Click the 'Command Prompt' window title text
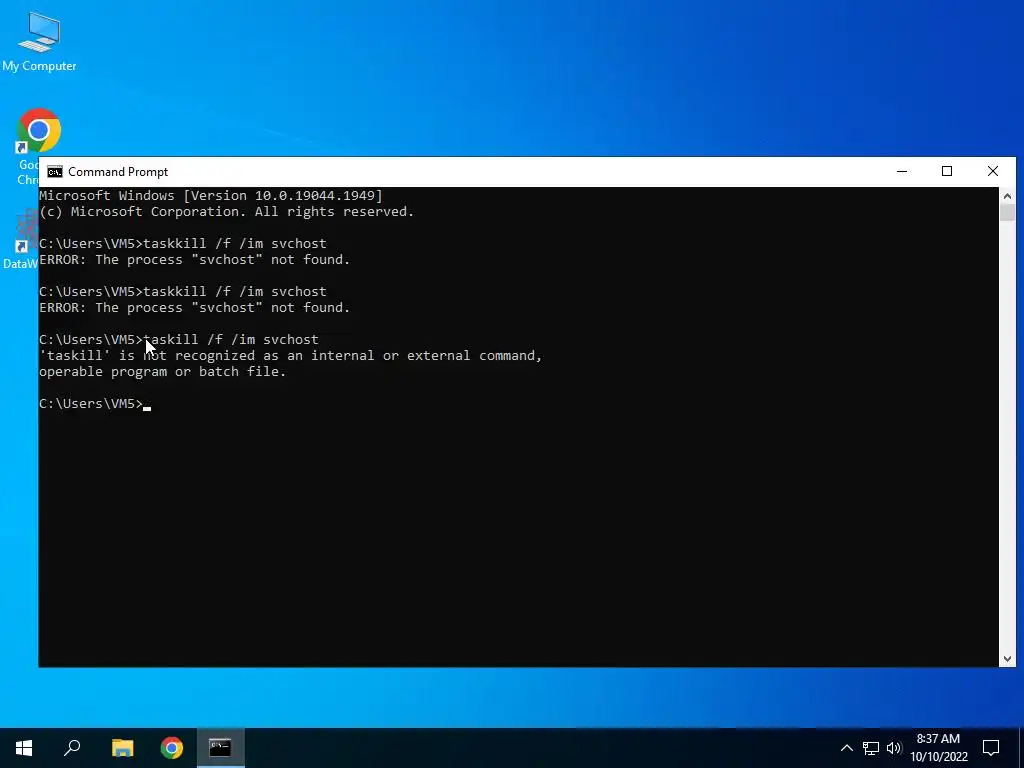 click(x=118, y=172)
